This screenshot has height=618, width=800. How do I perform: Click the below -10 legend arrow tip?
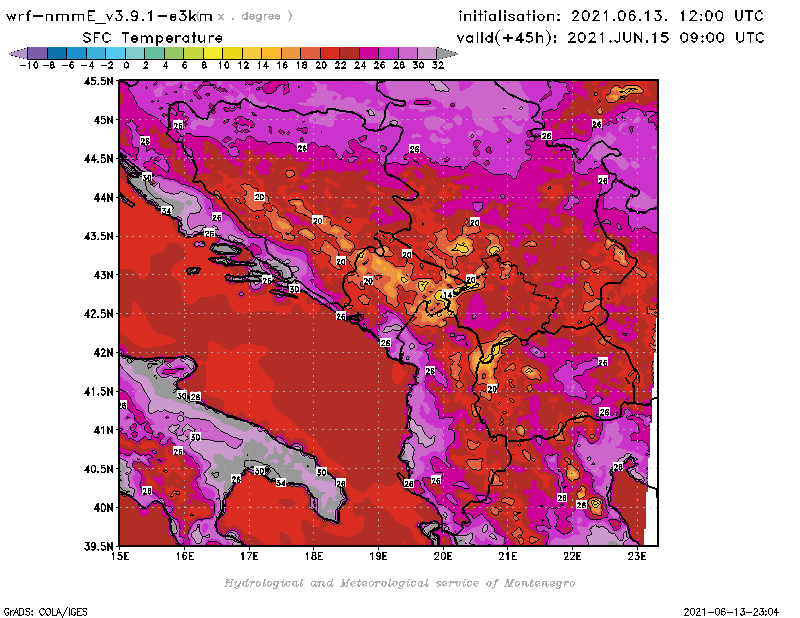(18, 53)
